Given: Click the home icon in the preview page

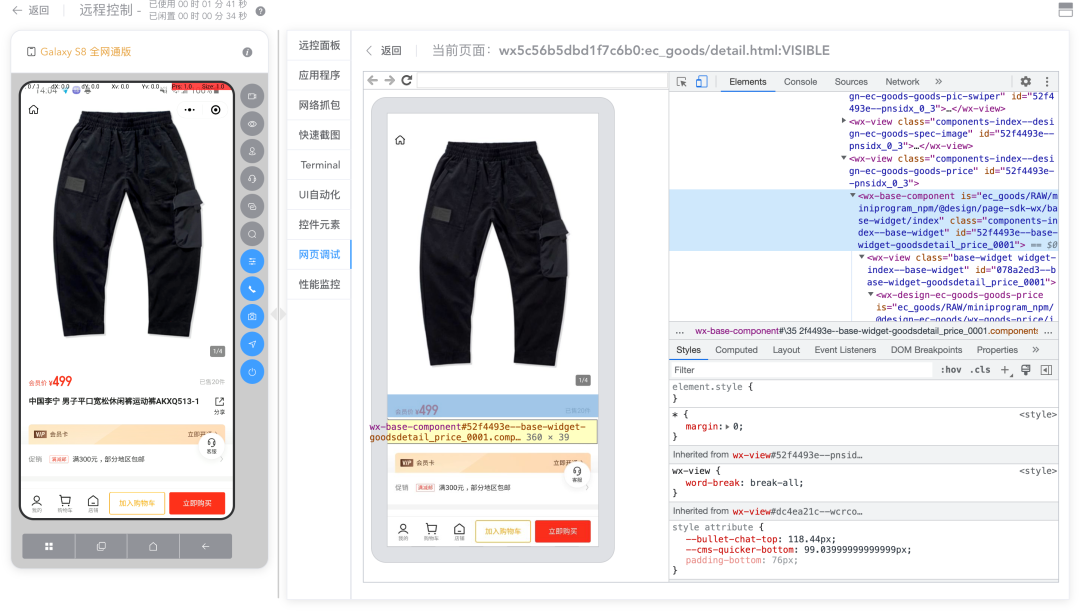Looking at the screenshot, I should coord(400,141).
